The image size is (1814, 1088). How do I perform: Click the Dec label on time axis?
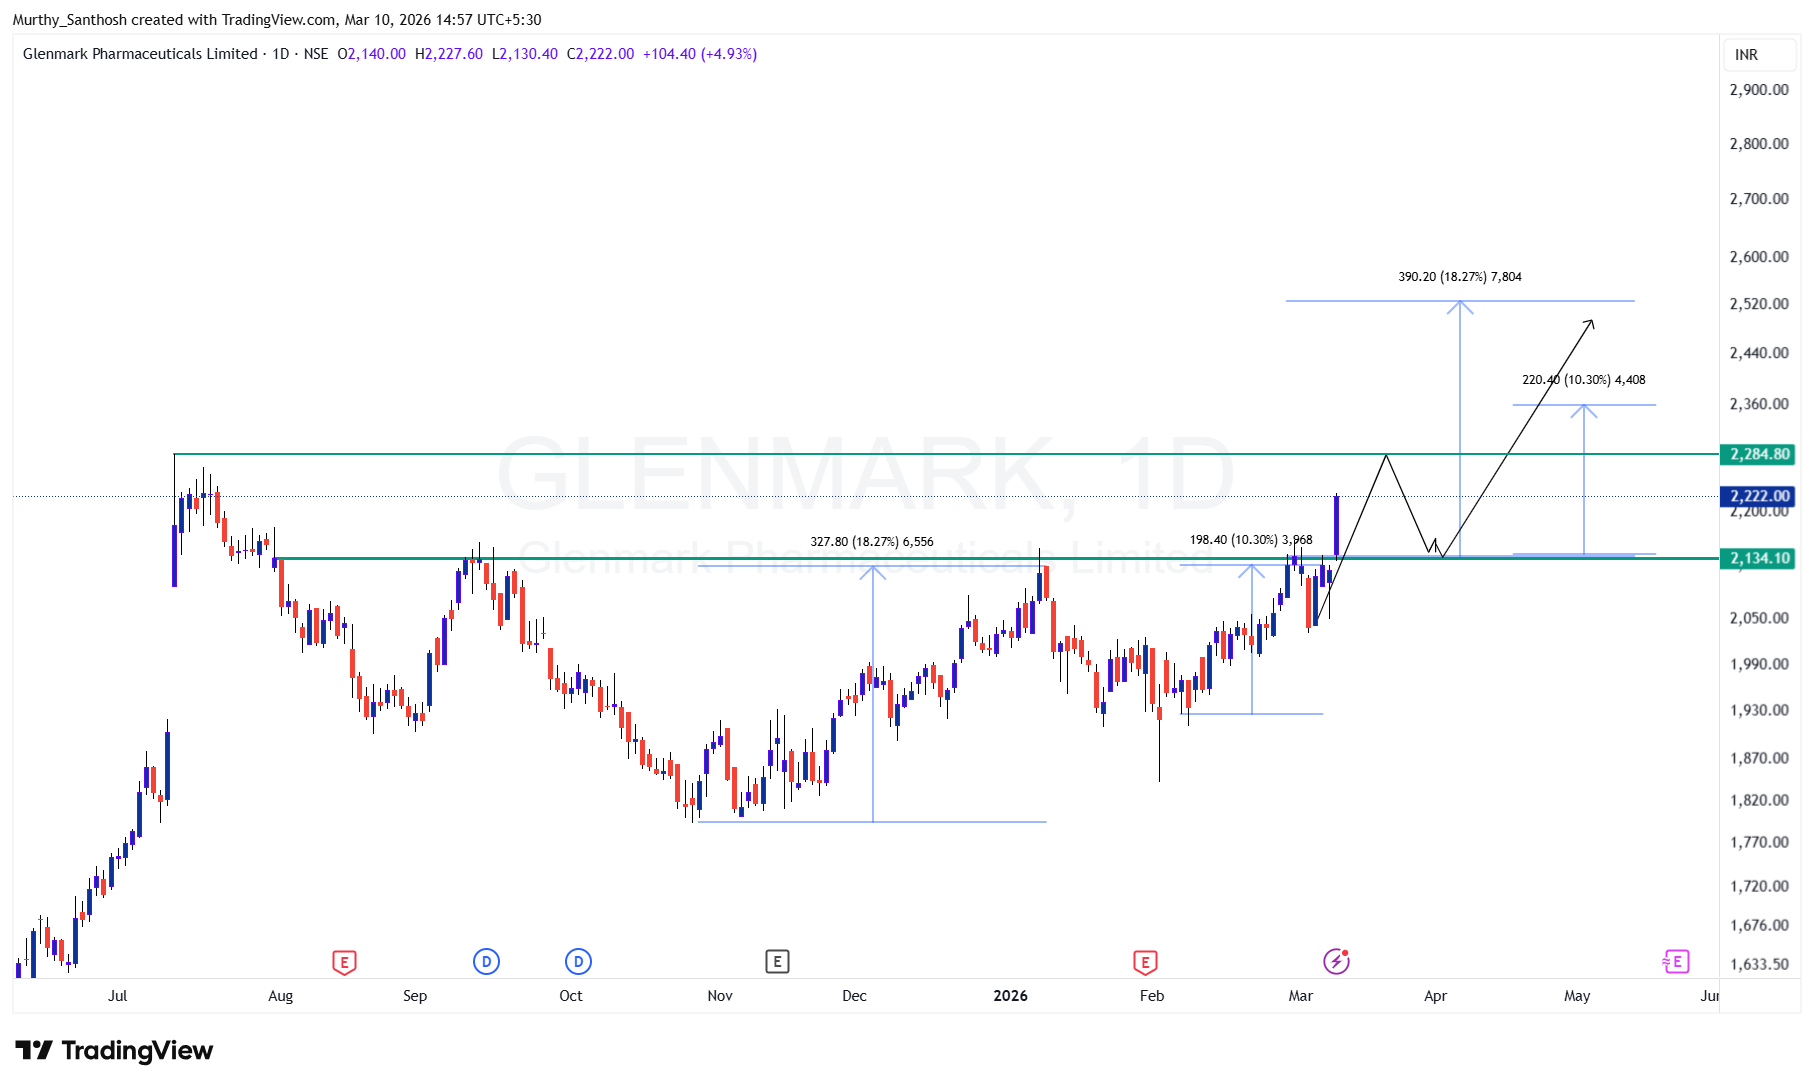[x=855, y=996]
